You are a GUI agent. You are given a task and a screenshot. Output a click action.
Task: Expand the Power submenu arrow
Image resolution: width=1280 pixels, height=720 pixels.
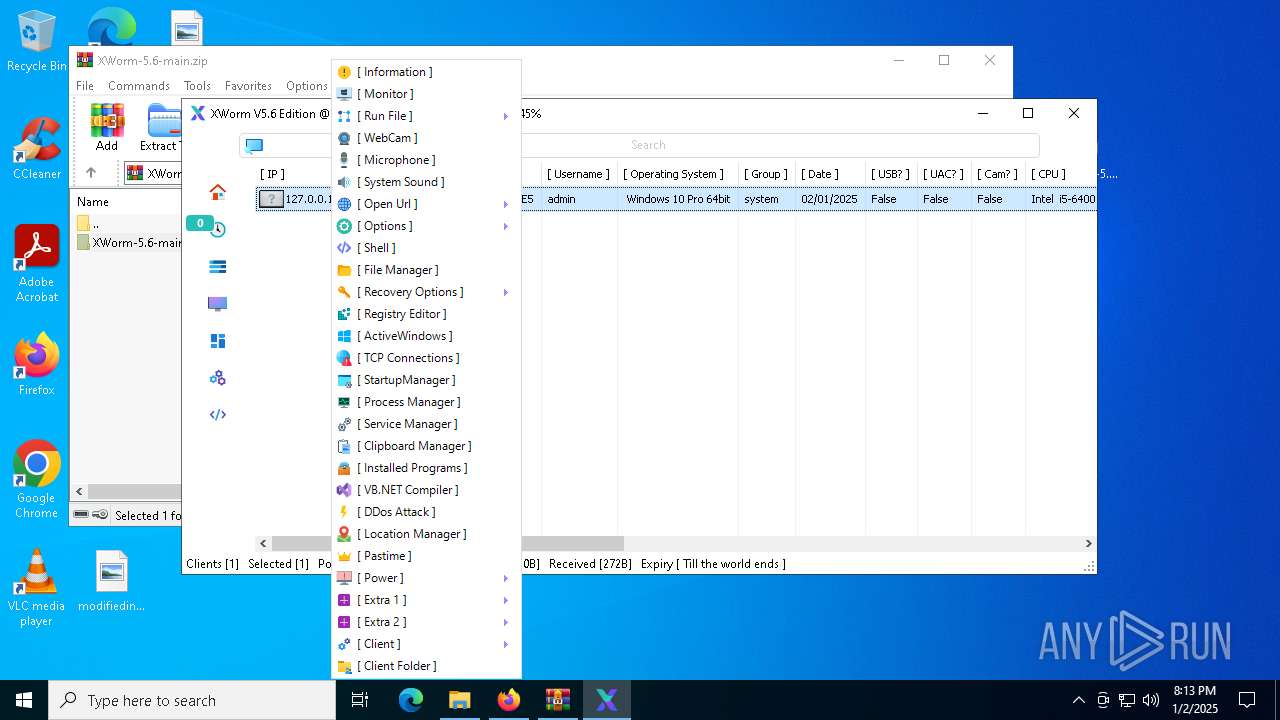pyautogui.click(x=506, y=578)
